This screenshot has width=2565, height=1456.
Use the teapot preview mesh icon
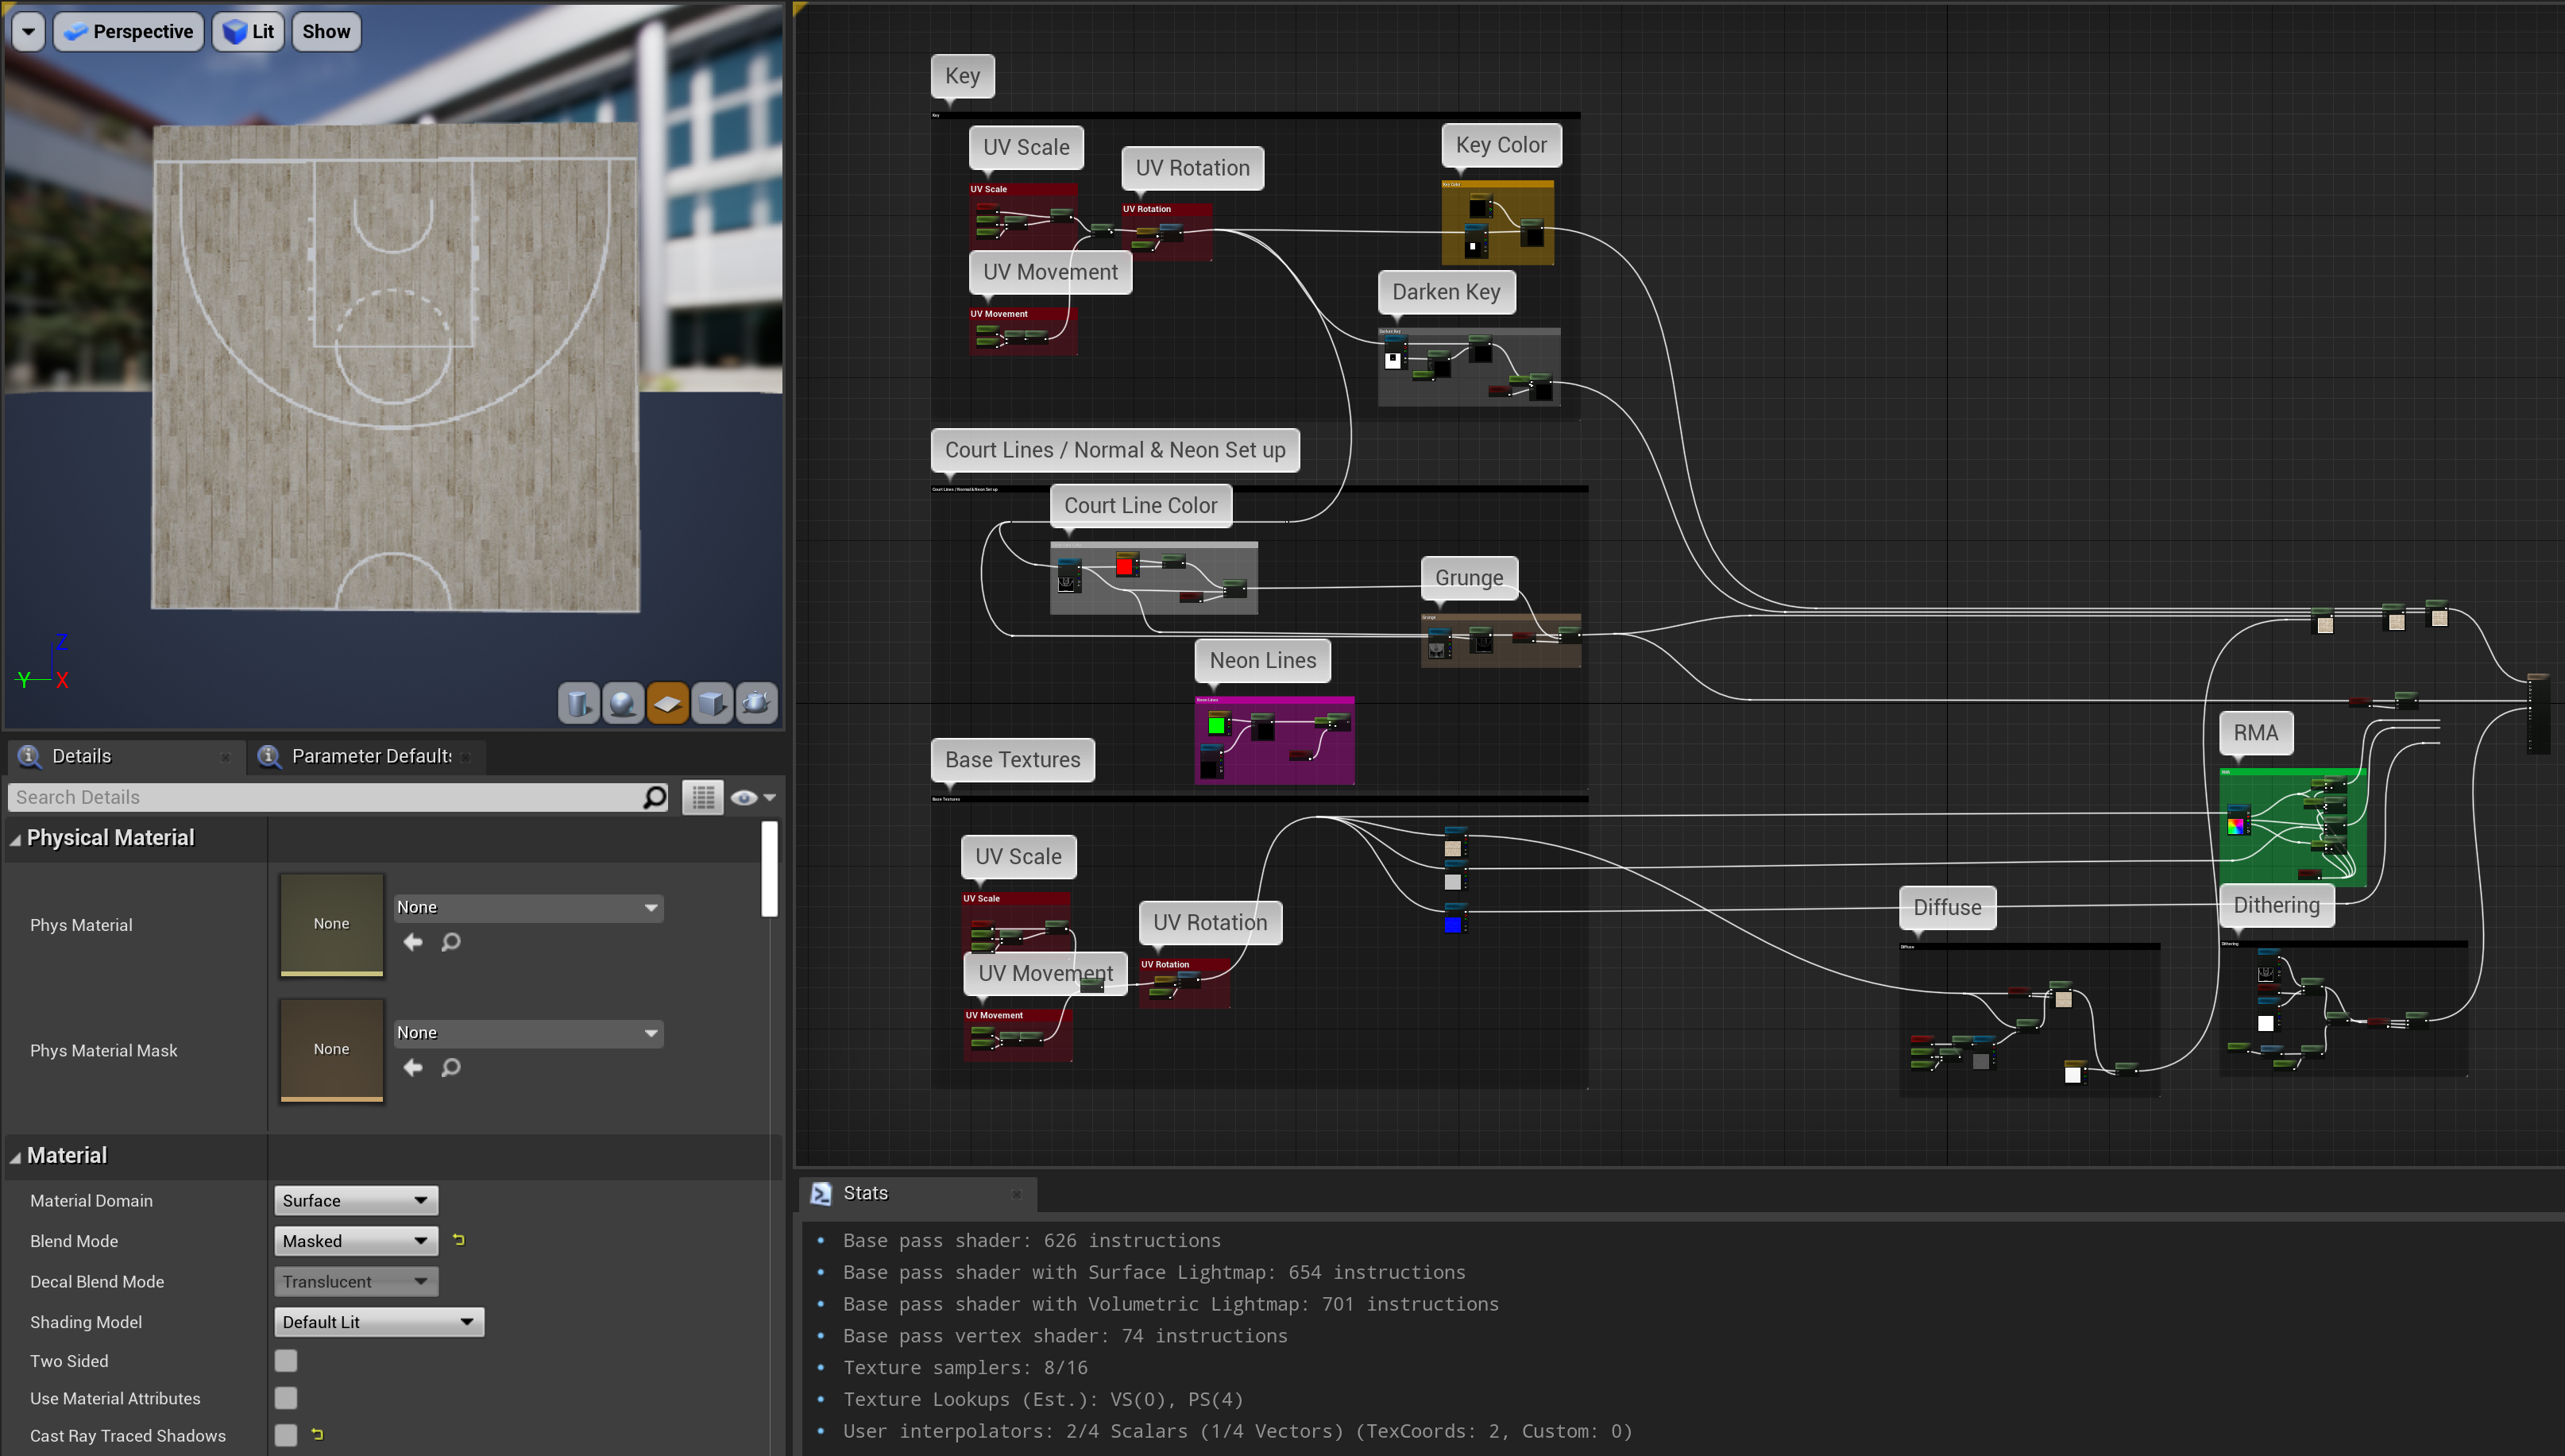point(756,703)
